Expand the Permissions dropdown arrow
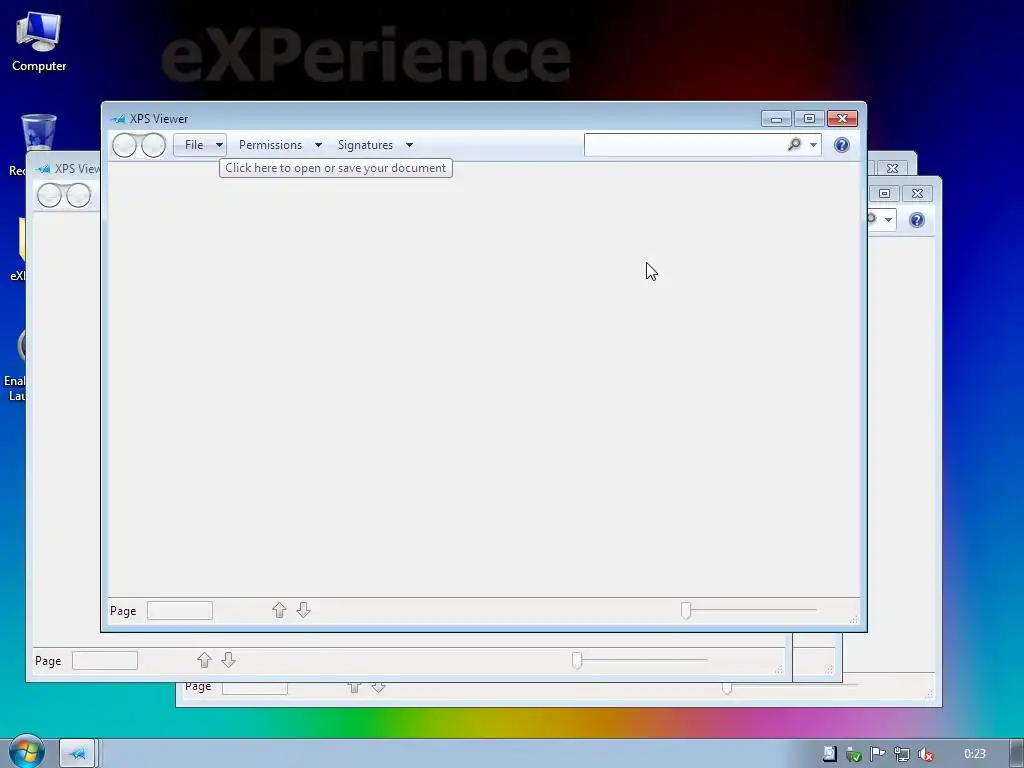The height and width of the screenshot is (768, 1024). click(x=318, y=145)
